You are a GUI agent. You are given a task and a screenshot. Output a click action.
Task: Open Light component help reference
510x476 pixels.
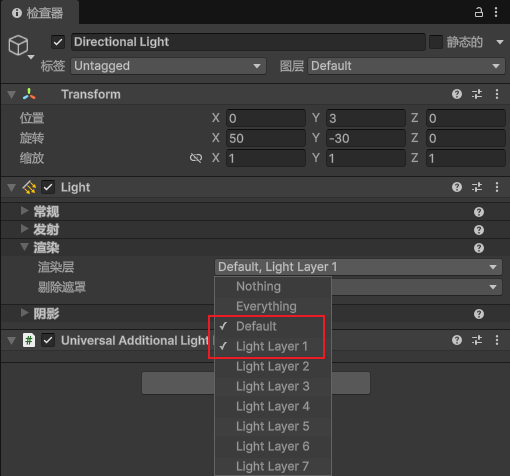point(457,187)
